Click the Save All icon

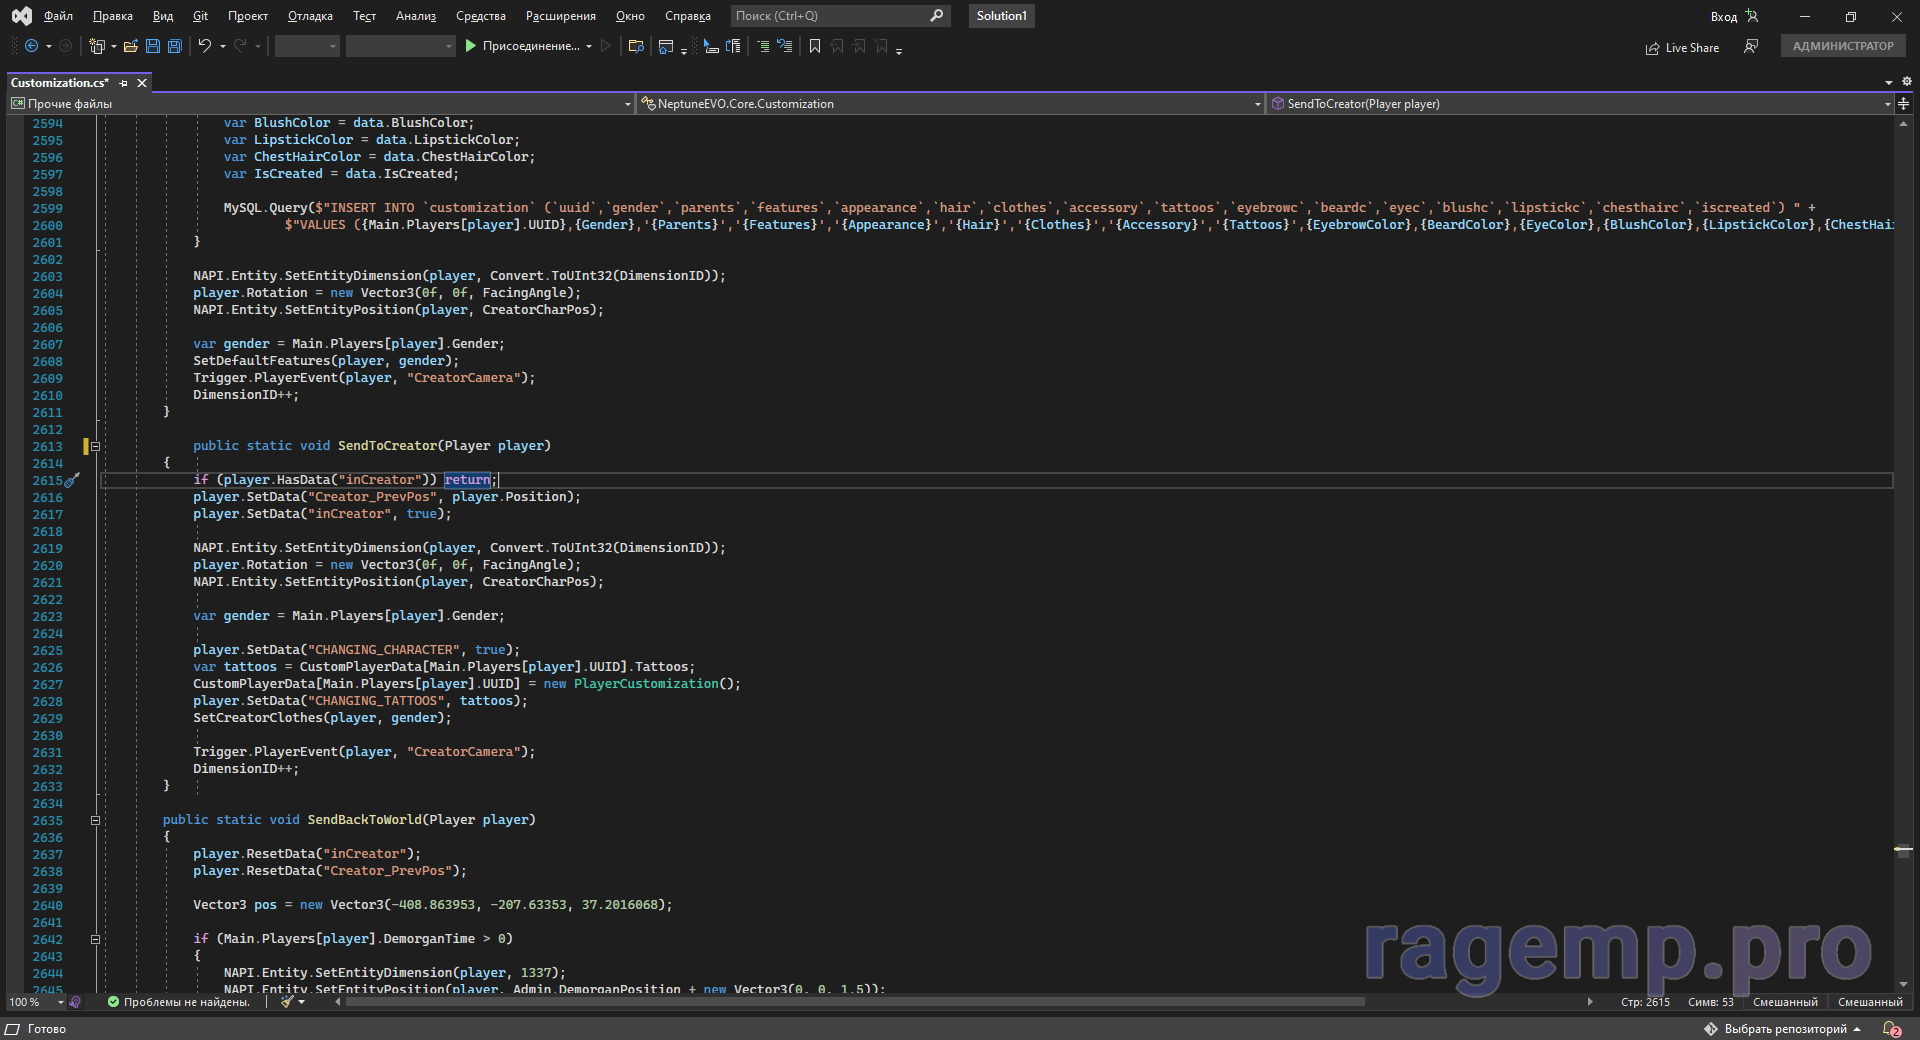(x=175, y=46)
